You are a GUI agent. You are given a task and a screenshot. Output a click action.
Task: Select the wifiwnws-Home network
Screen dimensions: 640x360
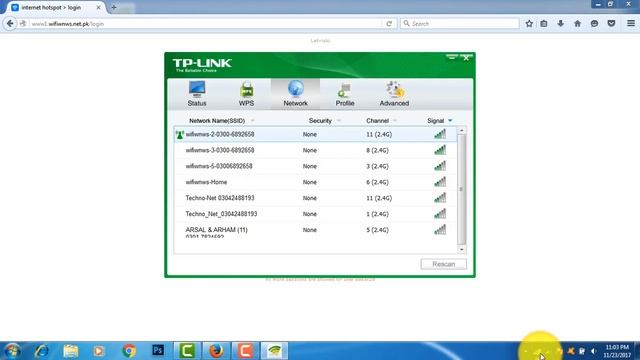(x=315, y=182)
